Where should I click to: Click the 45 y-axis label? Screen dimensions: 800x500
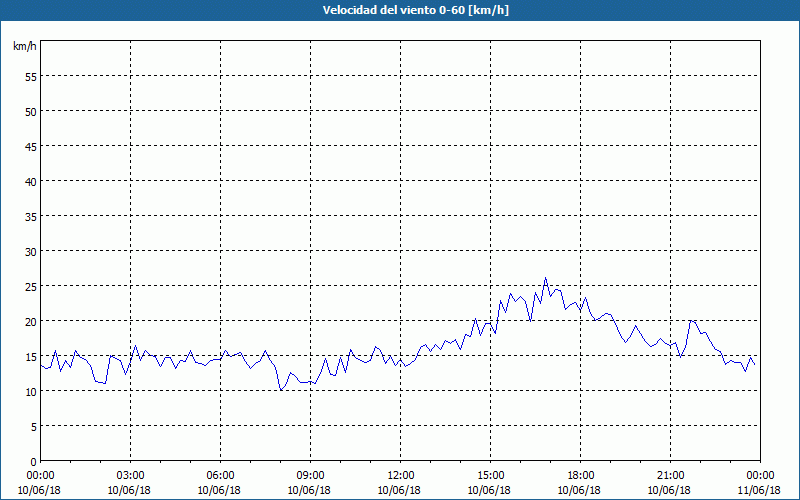tap(31, 147)
